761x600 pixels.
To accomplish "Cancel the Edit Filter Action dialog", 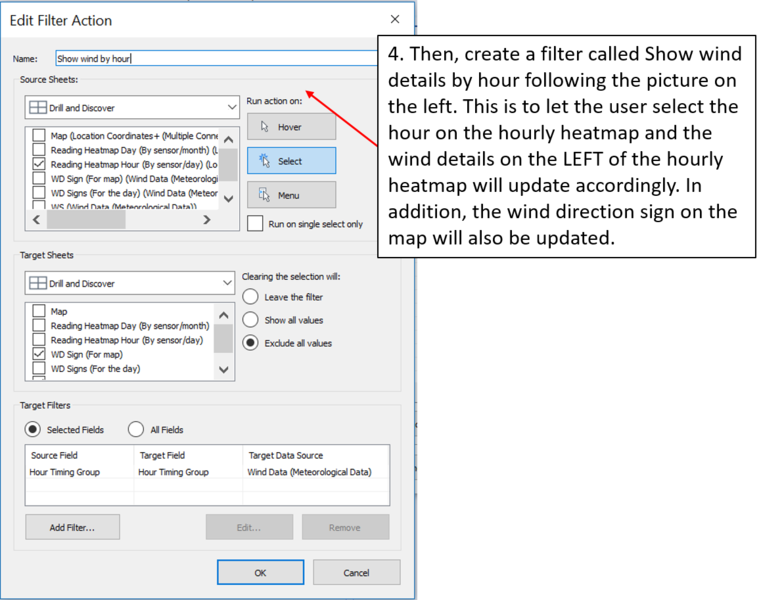I will click(356, 573).
